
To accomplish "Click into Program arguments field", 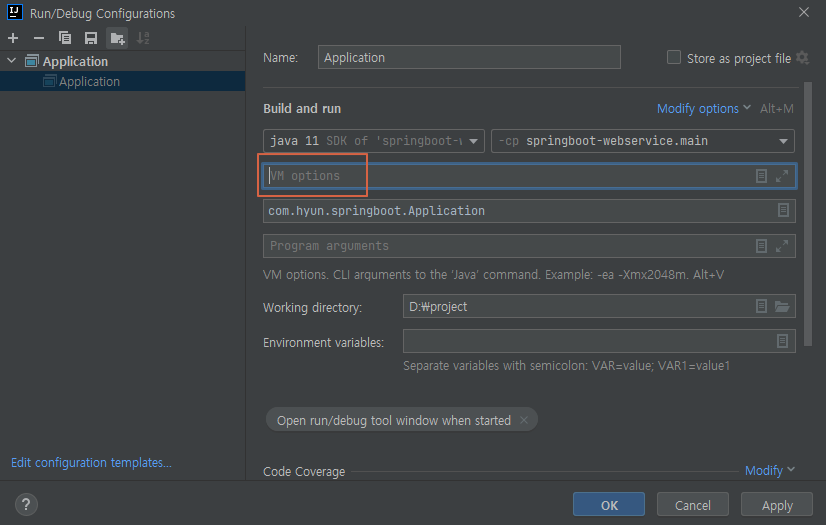I will point(529,246).
